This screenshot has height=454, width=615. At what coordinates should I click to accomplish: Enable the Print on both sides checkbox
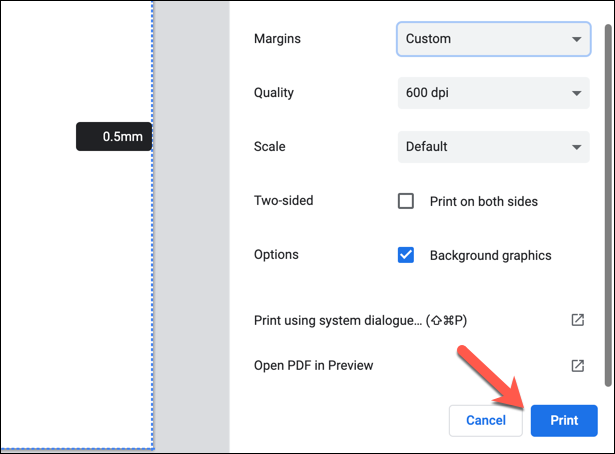(406, 201)
